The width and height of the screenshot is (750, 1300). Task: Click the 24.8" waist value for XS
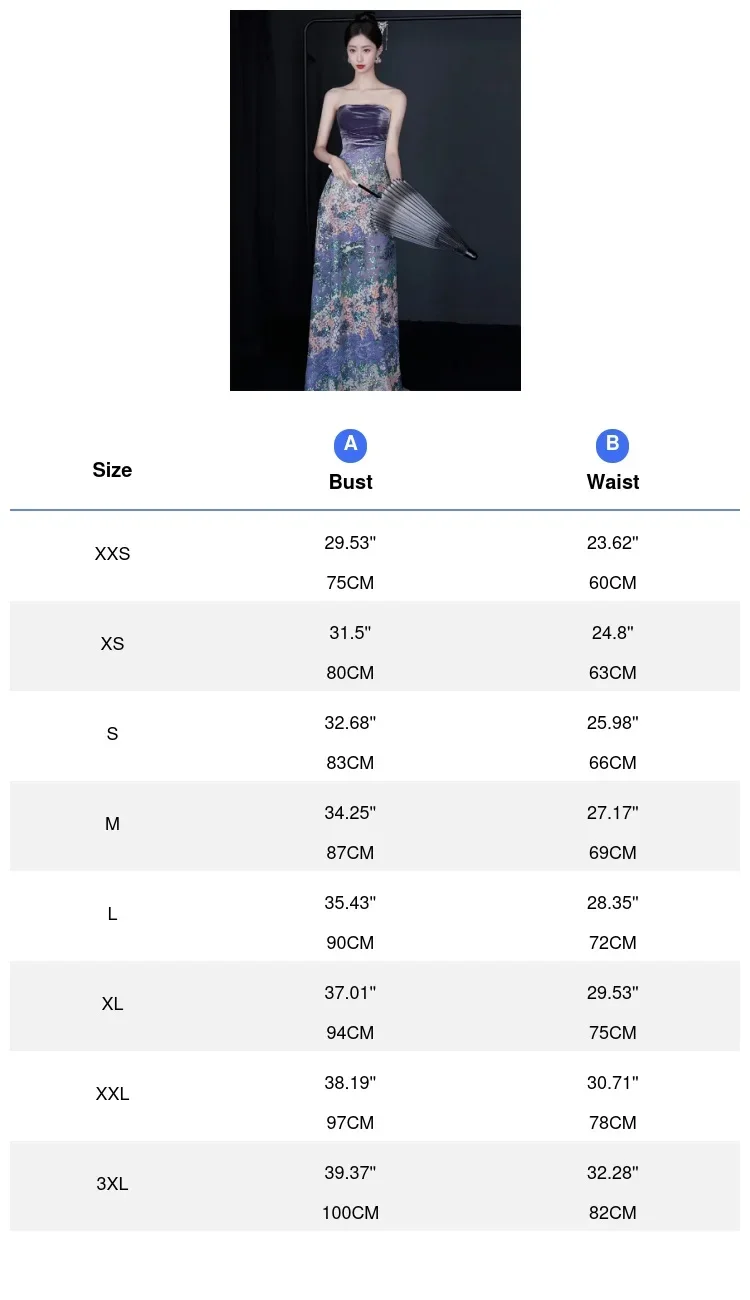(x=613, y=633)
